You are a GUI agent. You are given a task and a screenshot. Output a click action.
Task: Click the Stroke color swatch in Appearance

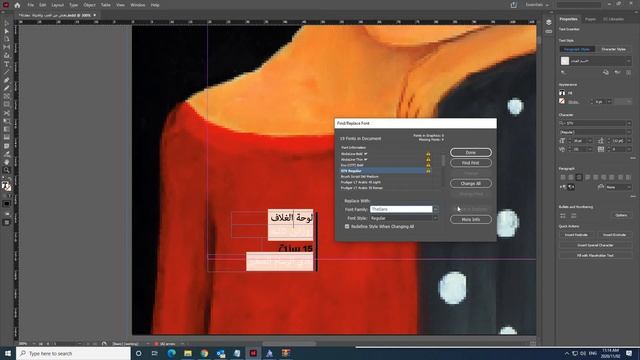point(562,101)
